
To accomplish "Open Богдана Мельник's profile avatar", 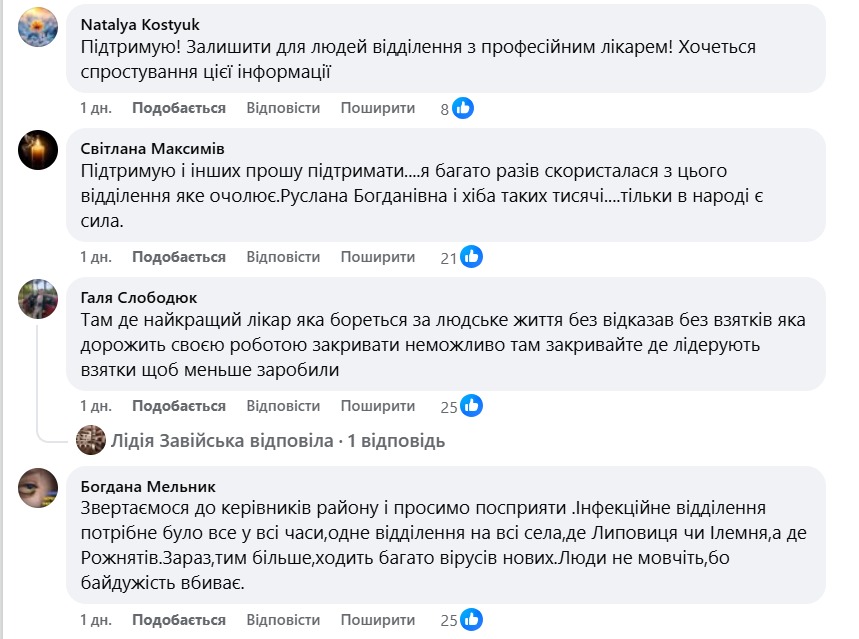I will pyautogui.click(x=38, y=486).
